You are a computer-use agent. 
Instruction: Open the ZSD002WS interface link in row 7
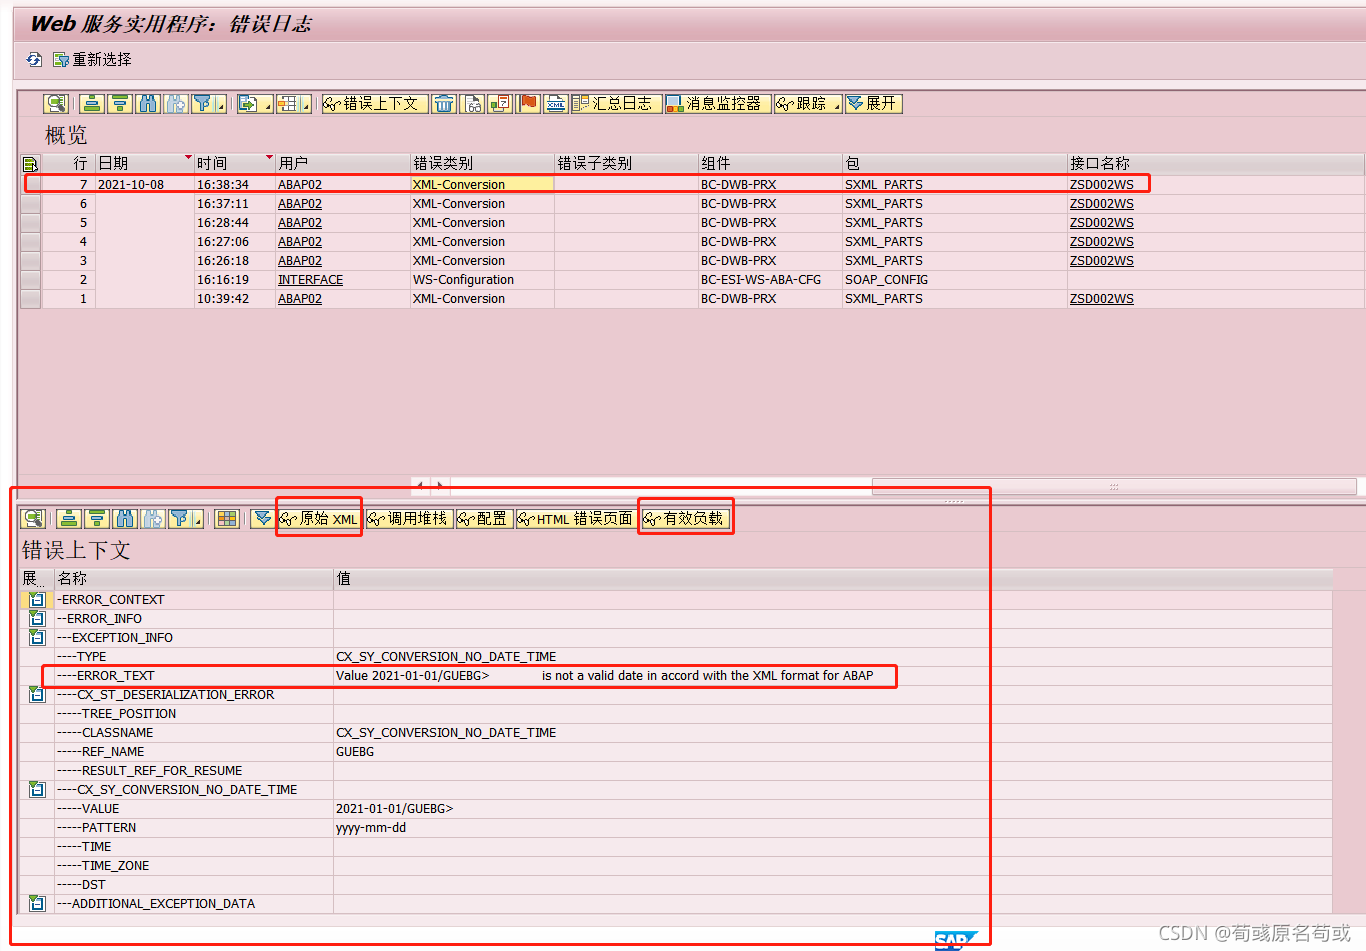coord(1101,184)
